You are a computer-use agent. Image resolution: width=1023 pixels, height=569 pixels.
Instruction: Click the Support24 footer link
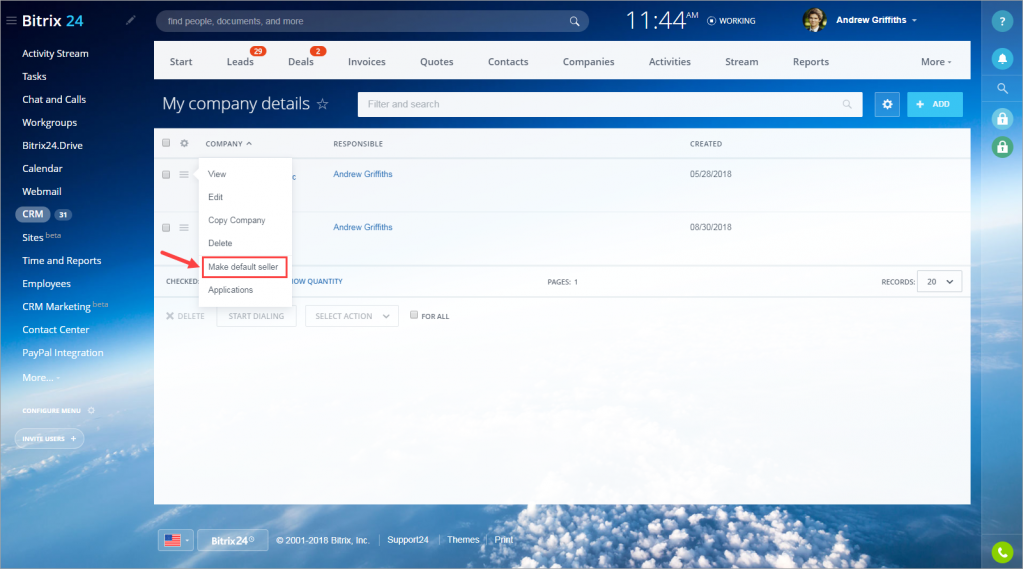[408, 540]
